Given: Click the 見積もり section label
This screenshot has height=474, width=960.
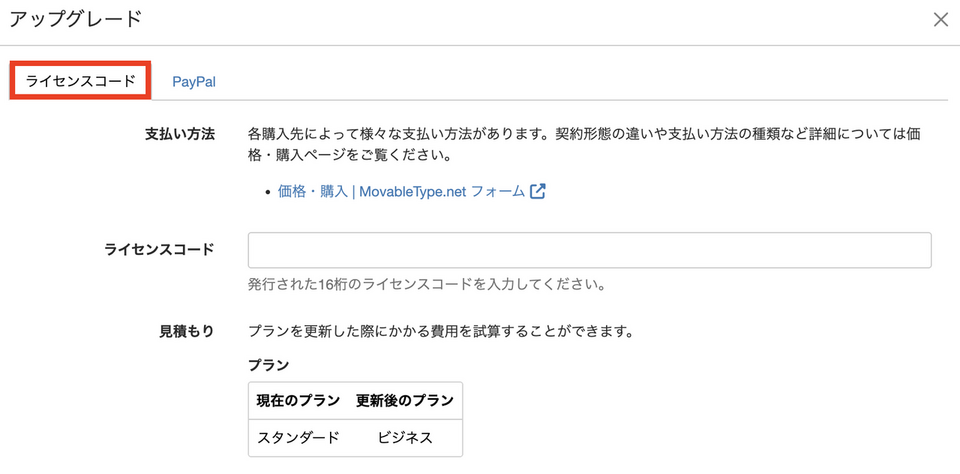Looking at the screenshot, I should (x=187, y=331).
